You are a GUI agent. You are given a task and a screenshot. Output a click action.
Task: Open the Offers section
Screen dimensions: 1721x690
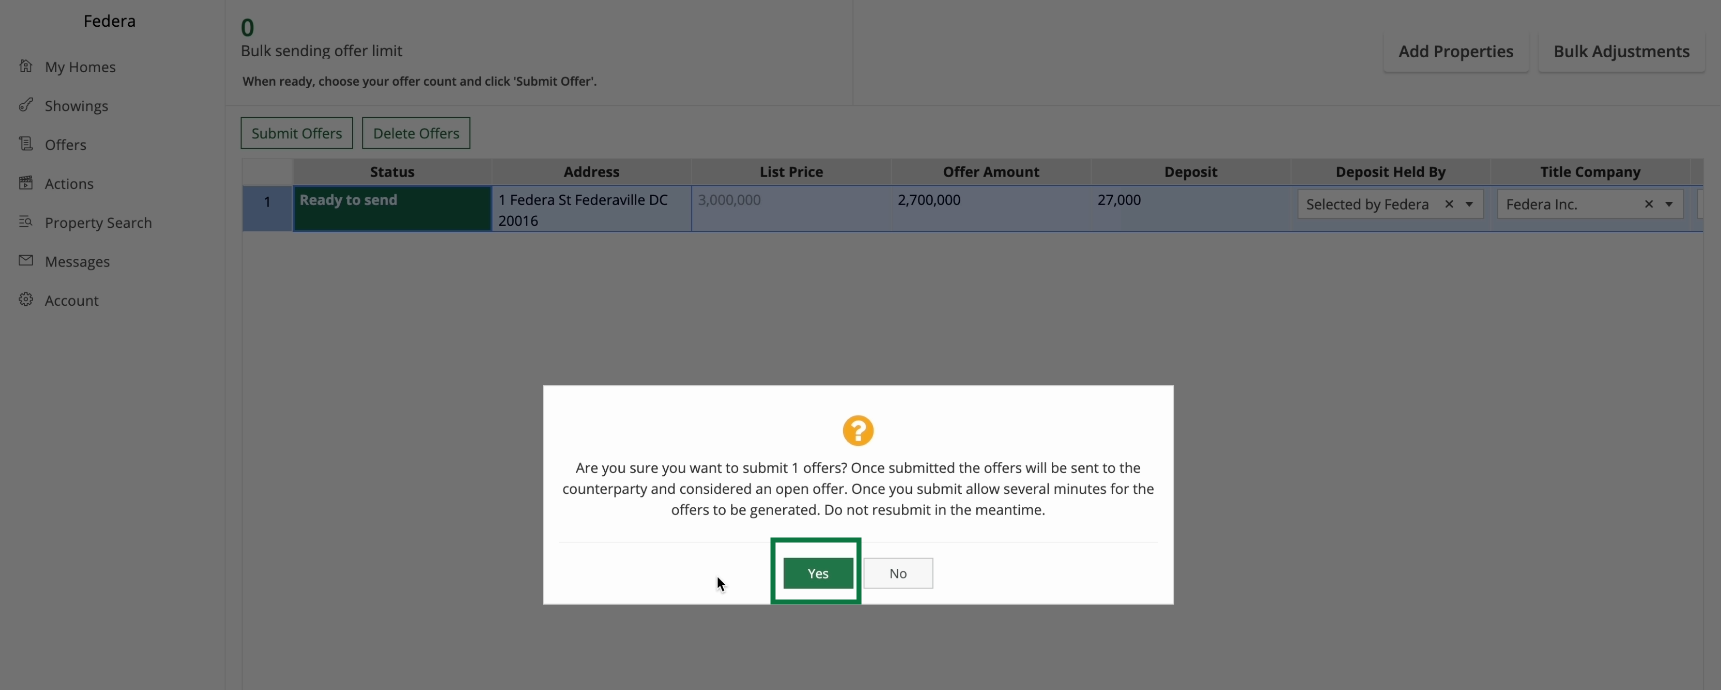pos(65,145)
